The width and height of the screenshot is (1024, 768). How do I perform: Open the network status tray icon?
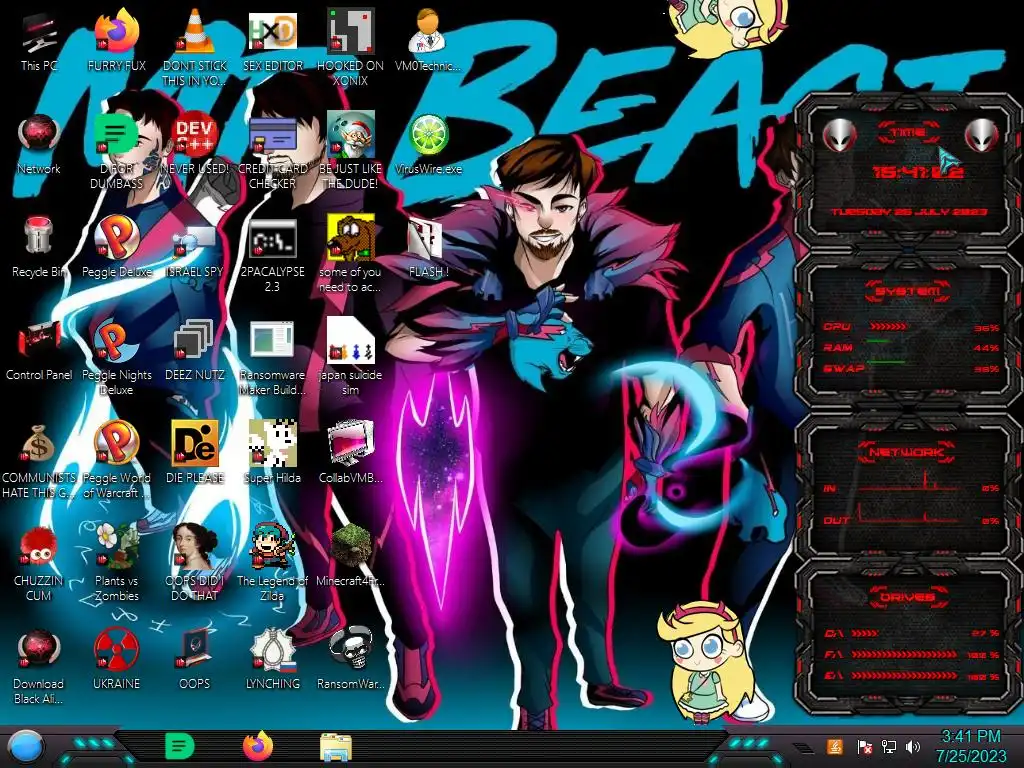click(889, 746)
